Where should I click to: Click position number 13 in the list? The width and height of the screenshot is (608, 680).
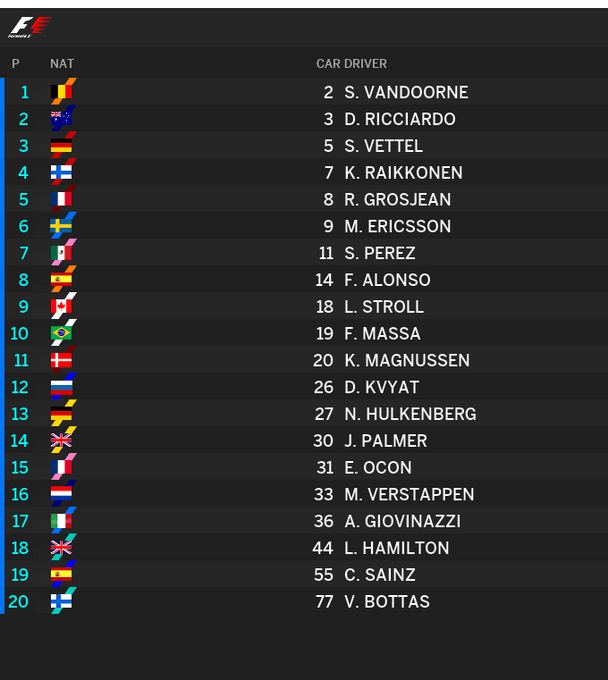[x=20, y=414]
